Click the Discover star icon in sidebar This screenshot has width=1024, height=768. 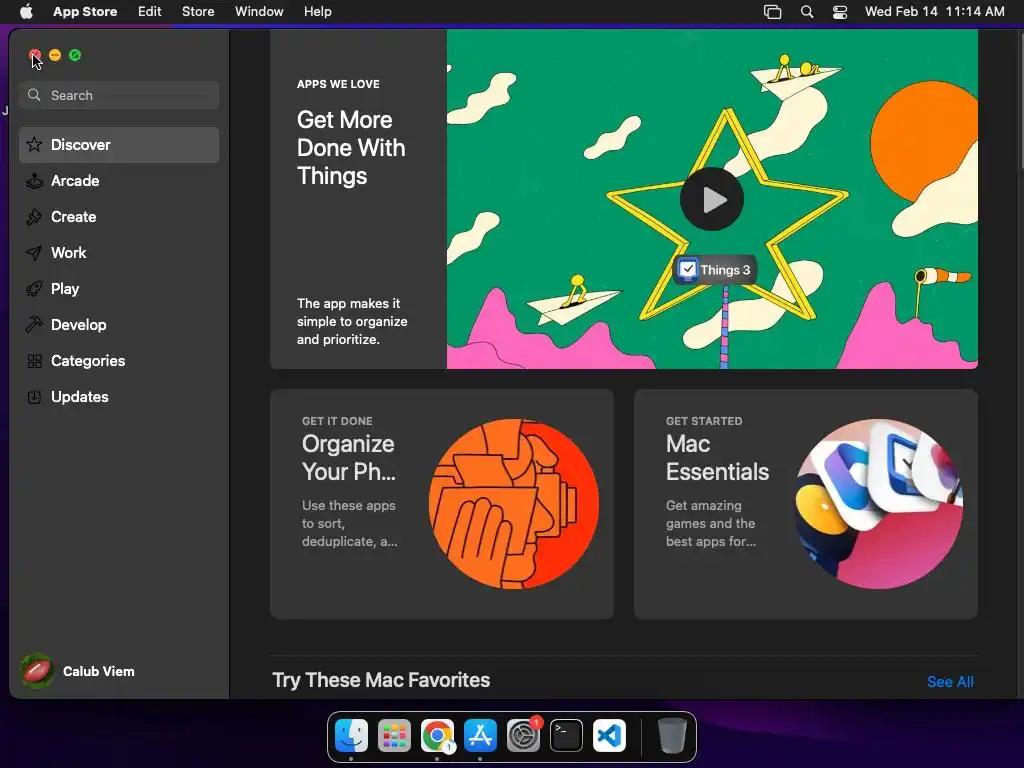click(x=34, y=144)
